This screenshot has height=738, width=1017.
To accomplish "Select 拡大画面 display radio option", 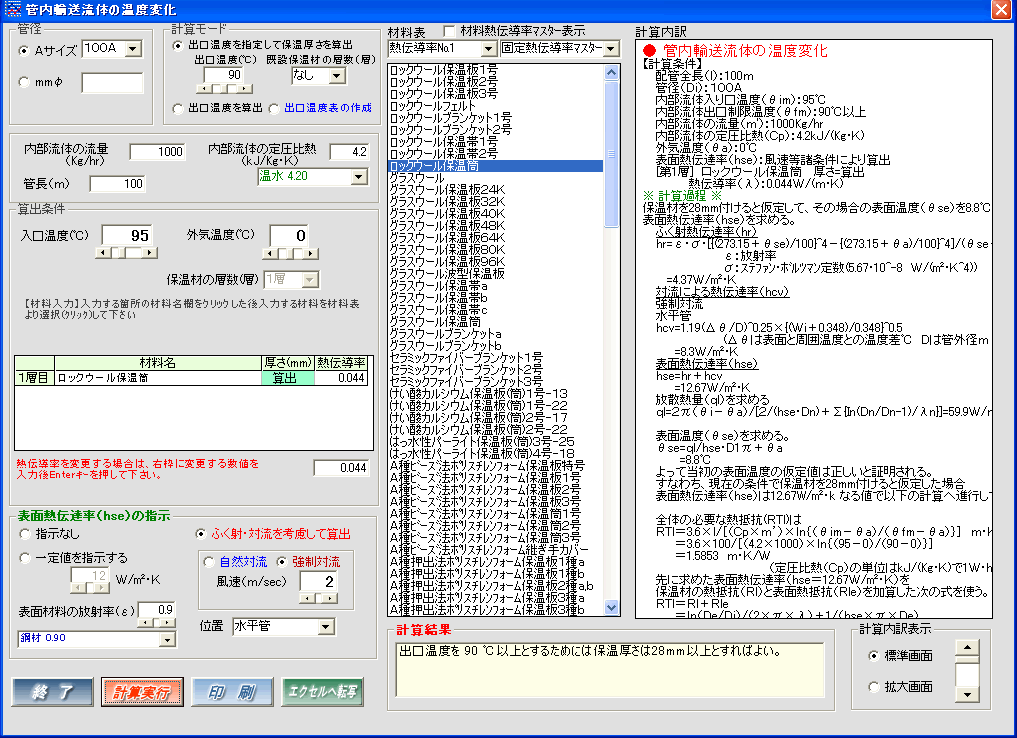I will (875, 687).
